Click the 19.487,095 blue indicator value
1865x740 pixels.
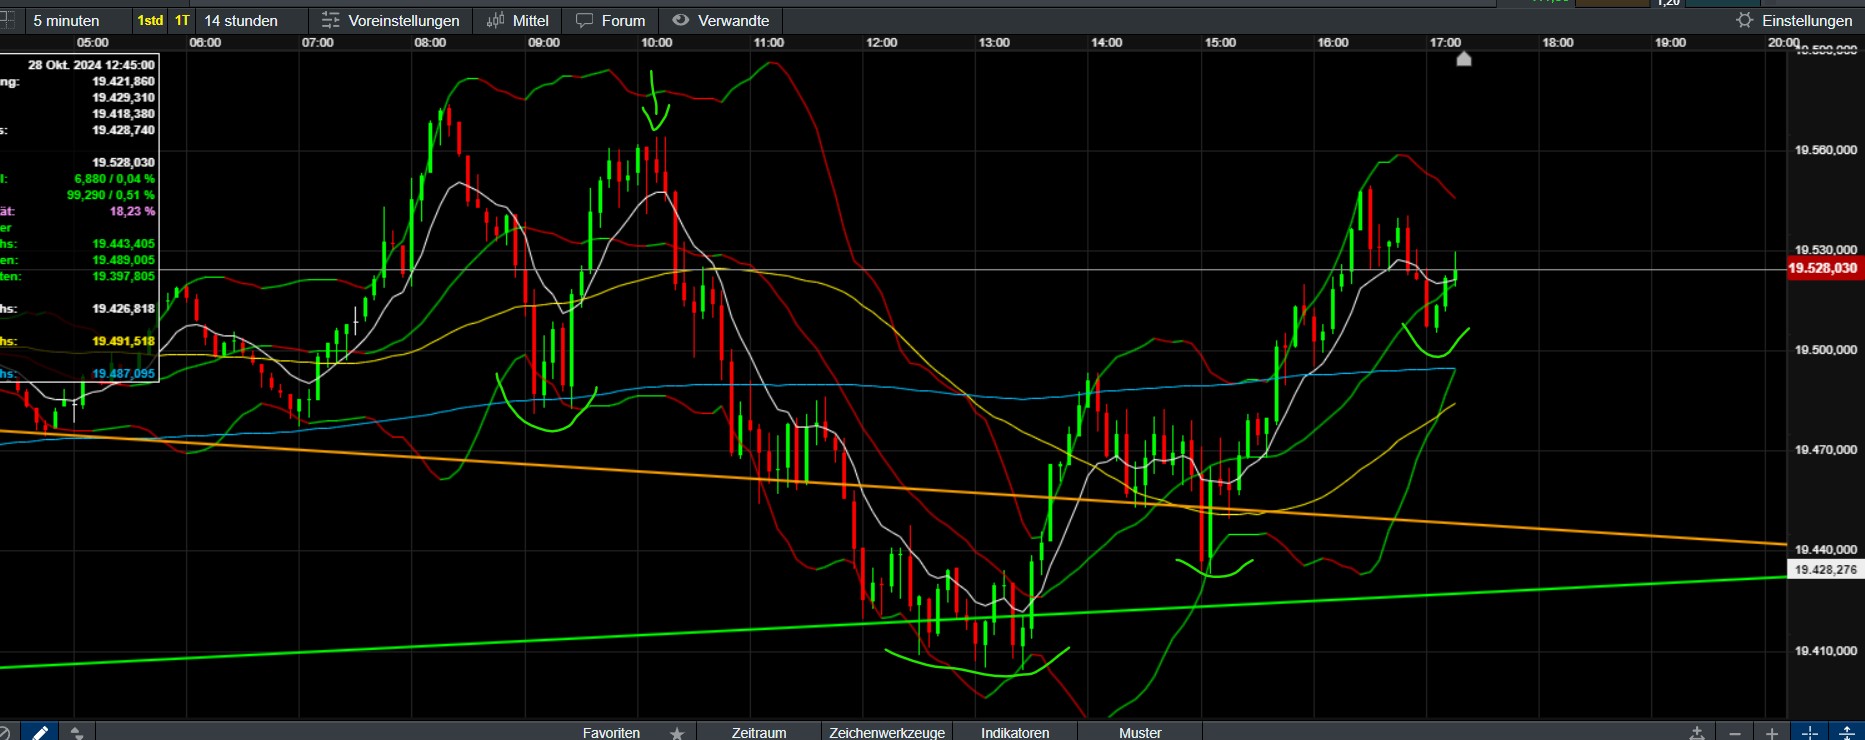pyautogui.click(x=124, y=373)
